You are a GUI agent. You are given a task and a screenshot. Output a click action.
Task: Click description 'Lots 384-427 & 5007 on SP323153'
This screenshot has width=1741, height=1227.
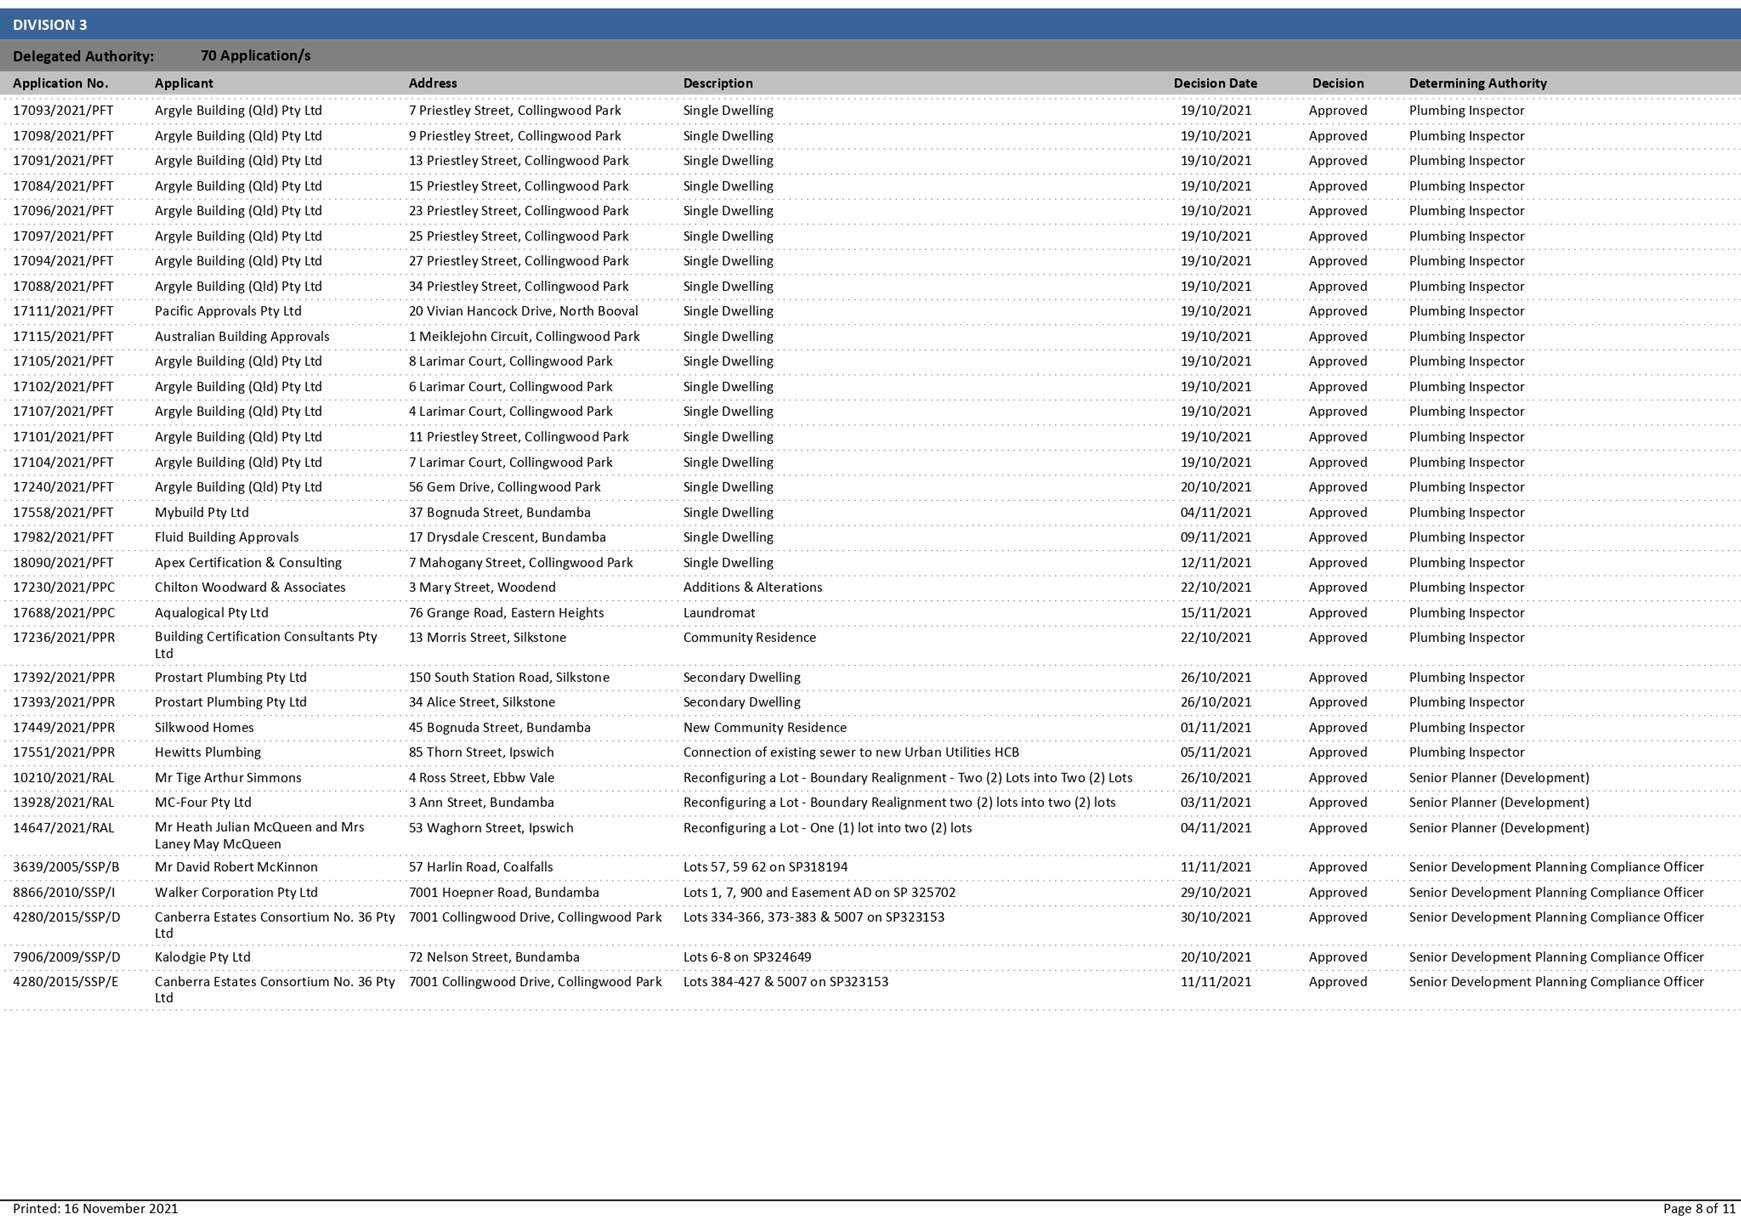tap(786, 982)
